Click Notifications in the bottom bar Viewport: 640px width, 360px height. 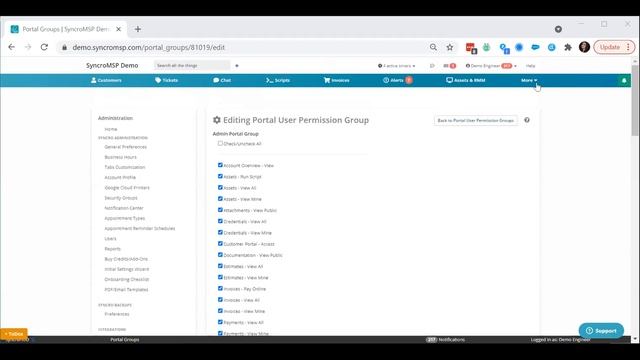445,340
